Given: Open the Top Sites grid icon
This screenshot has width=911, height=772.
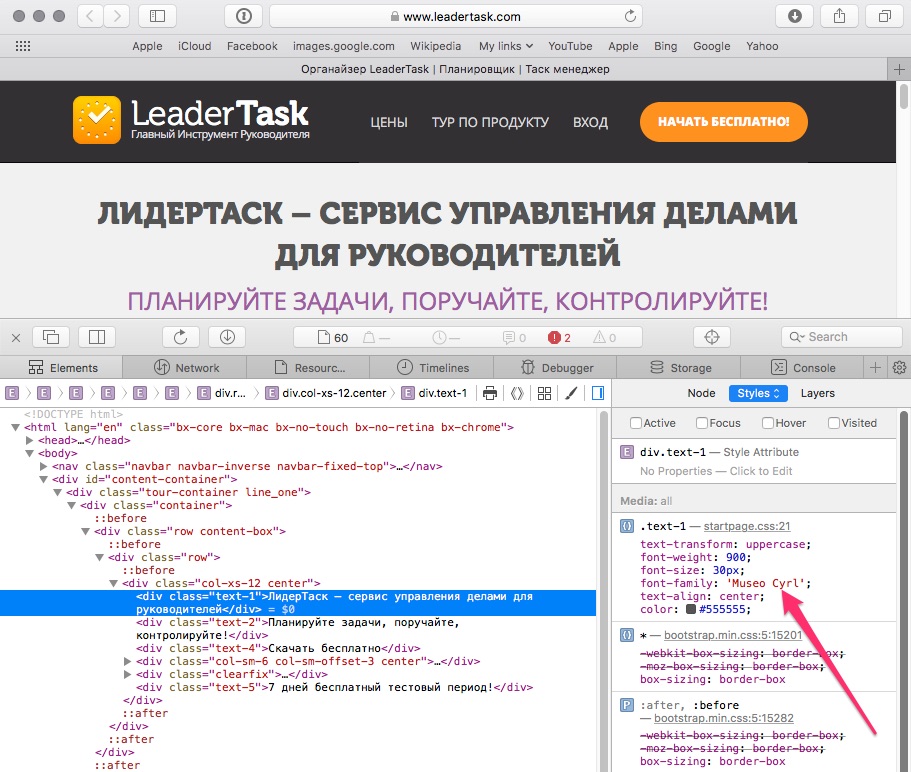Looking at the screenshot, I should [23, 46].
